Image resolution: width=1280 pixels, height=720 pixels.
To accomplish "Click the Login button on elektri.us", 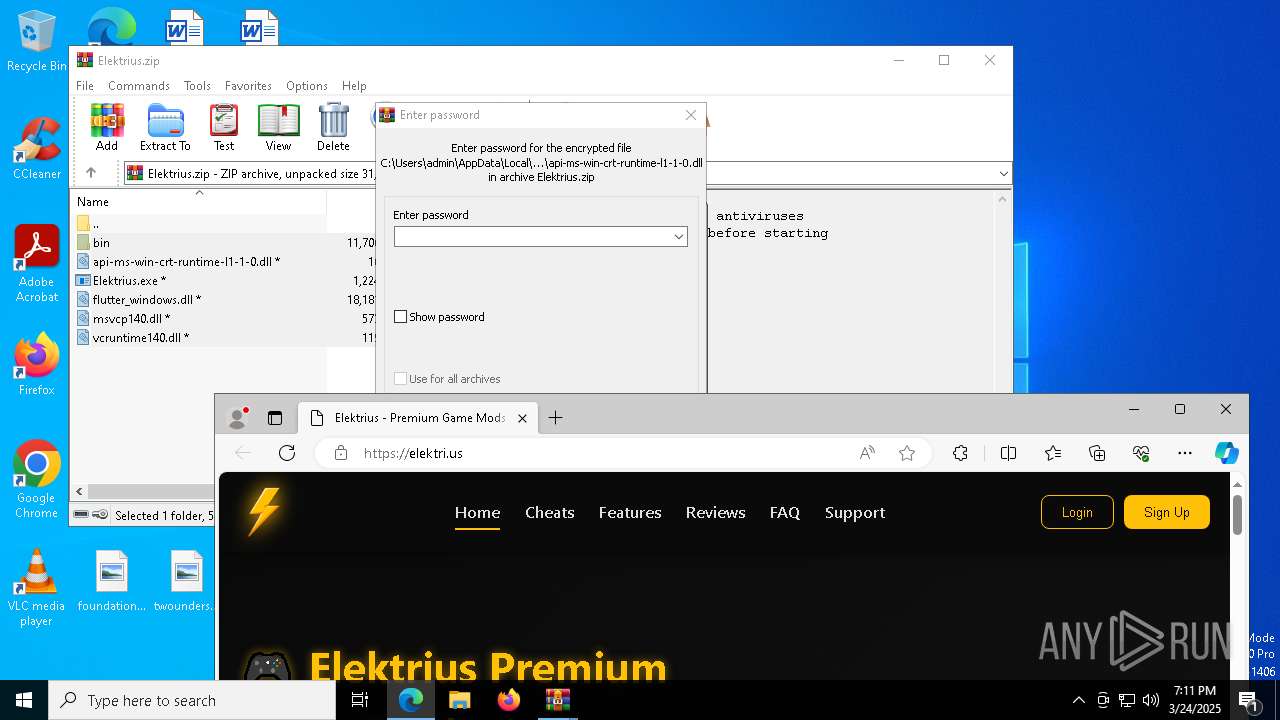I will coord(1077,512).
